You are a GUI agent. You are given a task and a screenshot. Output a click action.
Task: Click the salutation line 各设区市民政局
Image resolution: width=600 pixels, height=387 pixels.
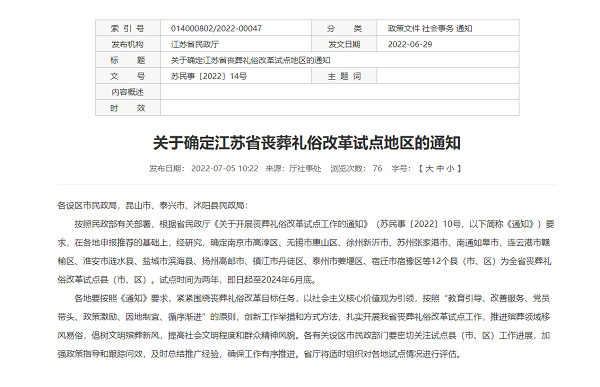click(x=153, y=206)
